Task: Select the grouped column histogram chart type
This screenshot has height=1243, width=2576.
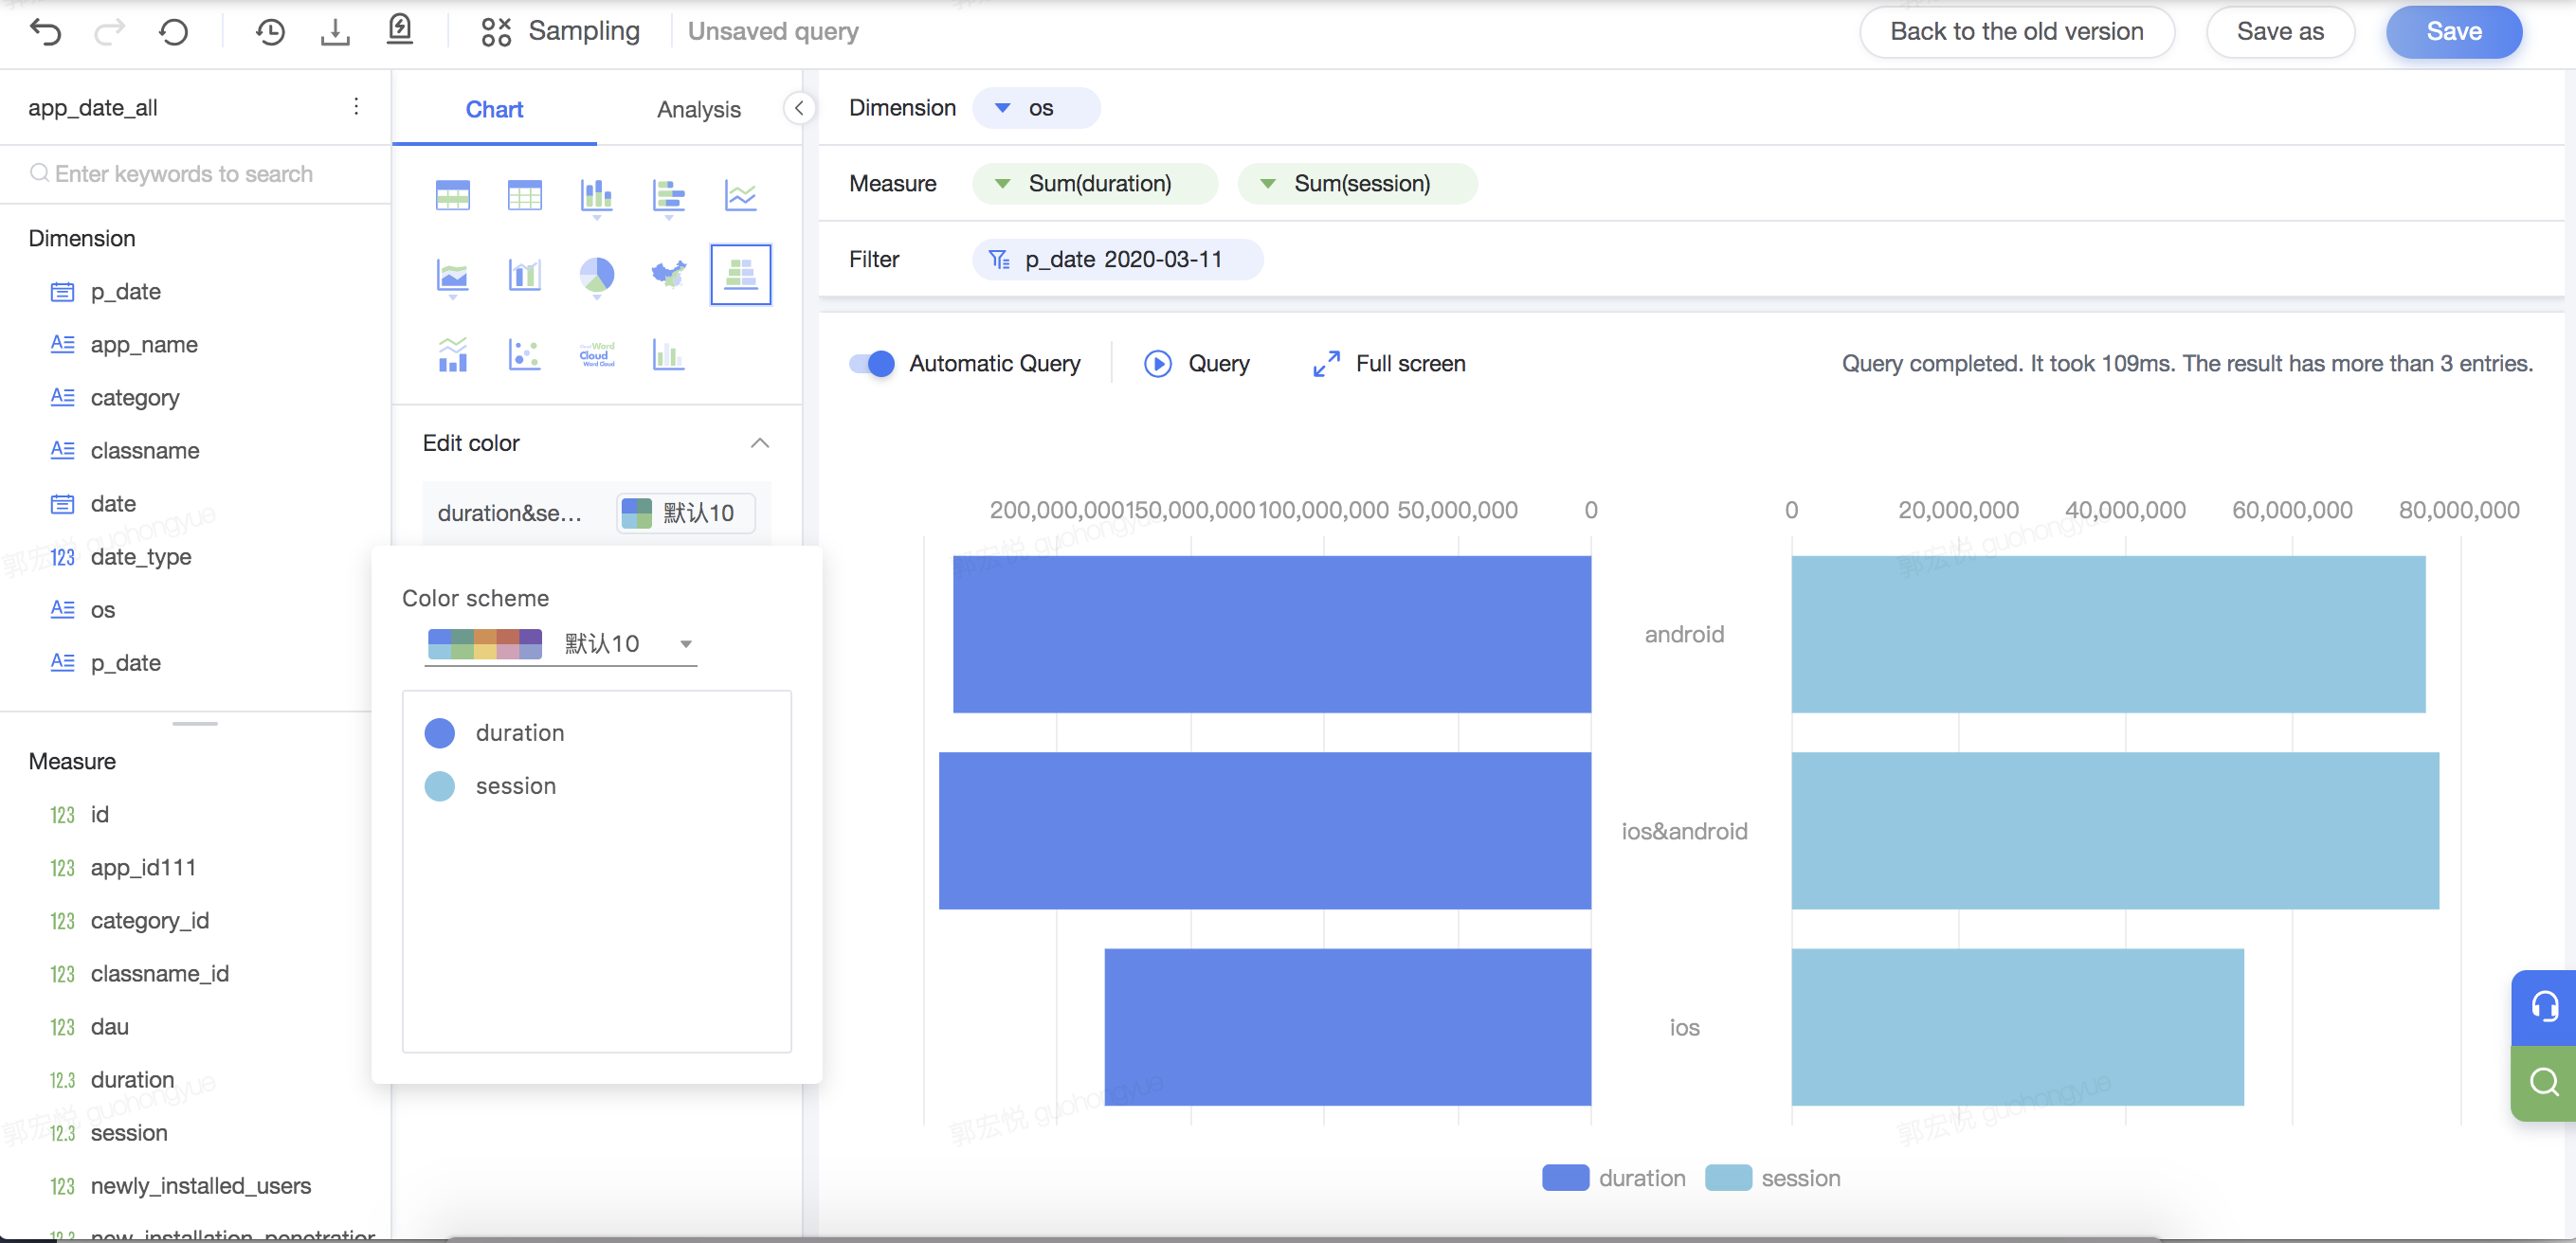Action: [669, 355]
